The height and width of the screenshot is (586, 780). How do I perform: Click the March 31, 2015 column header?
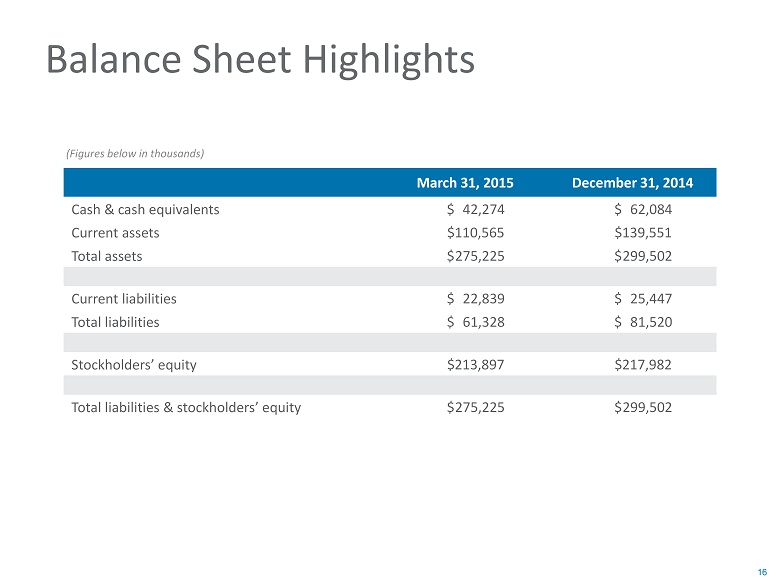pyautogui.click(x=465, y=183)
